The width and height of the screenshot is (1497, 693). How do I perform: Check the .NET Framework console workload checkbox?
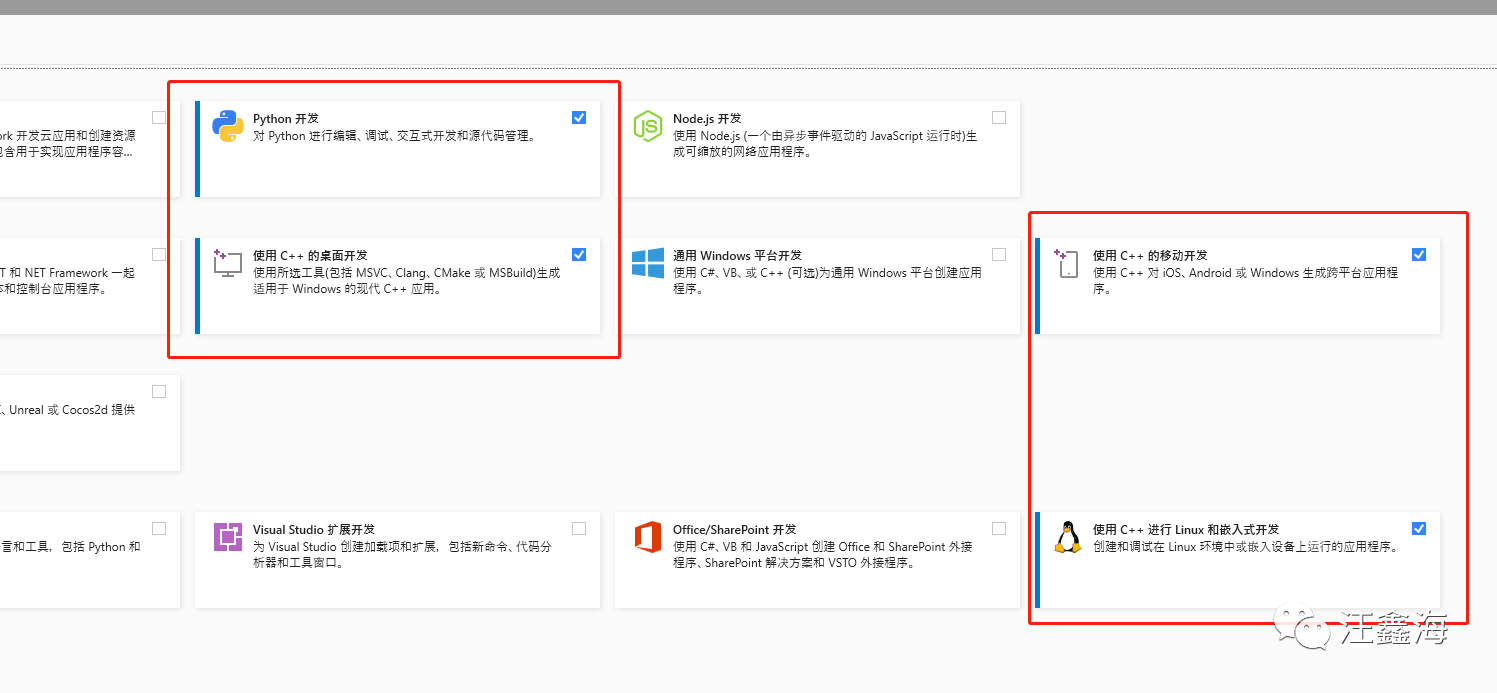[159, 254]
